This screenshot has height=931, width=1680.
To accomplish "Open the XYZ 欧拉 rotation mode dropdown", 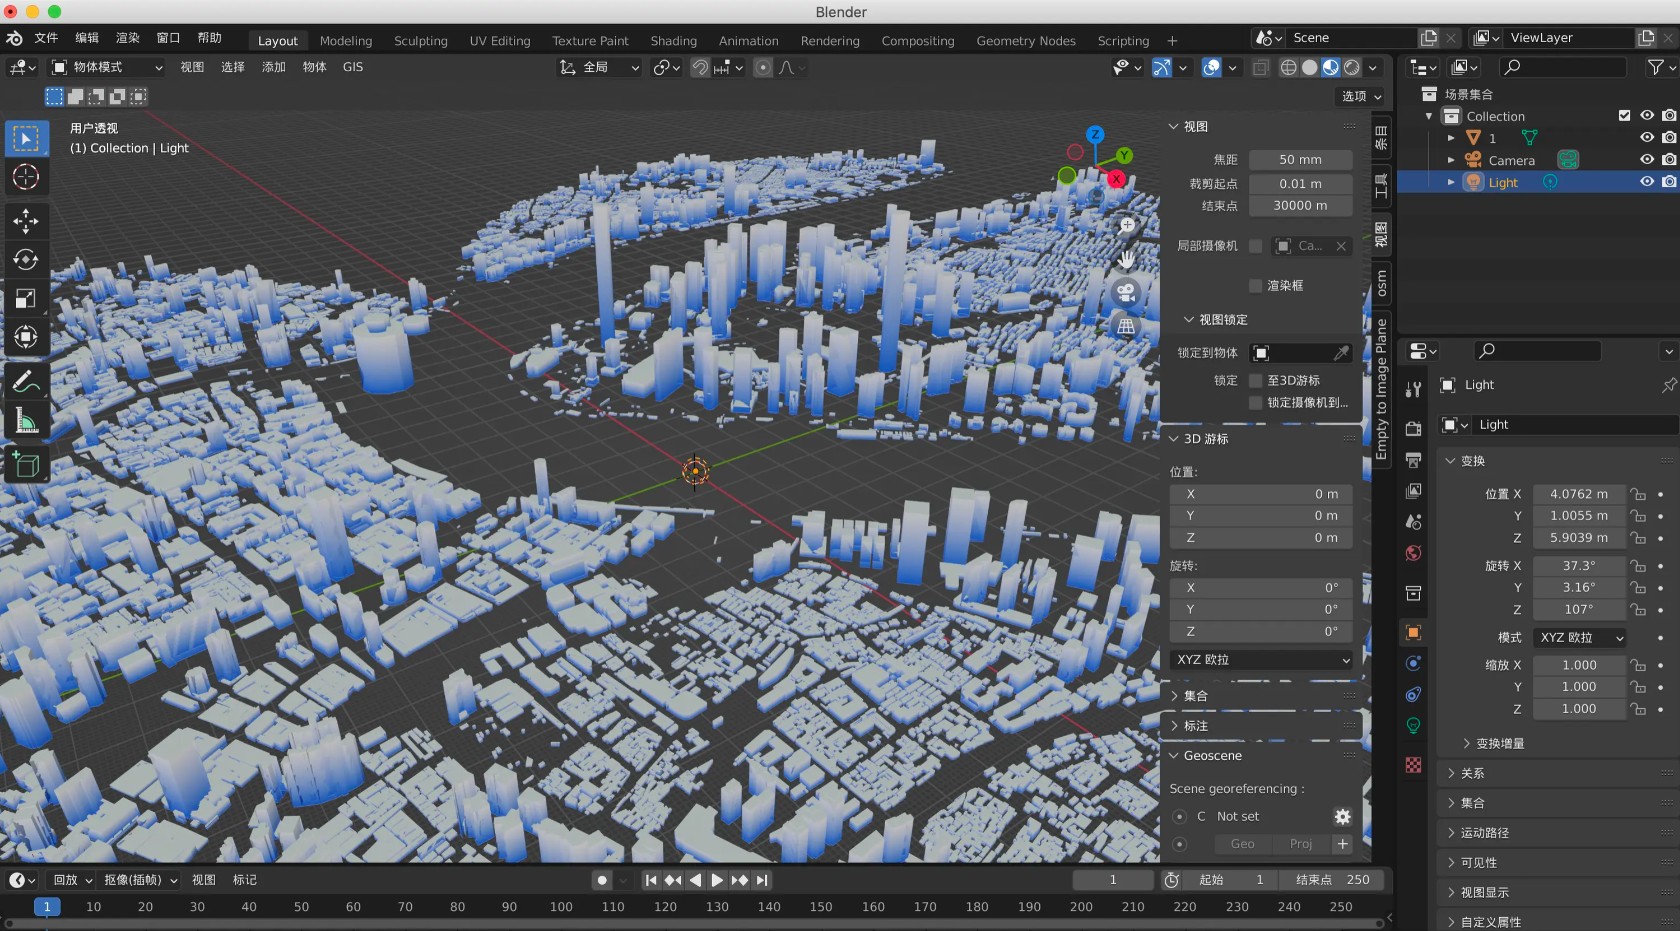I will 1581,638.
